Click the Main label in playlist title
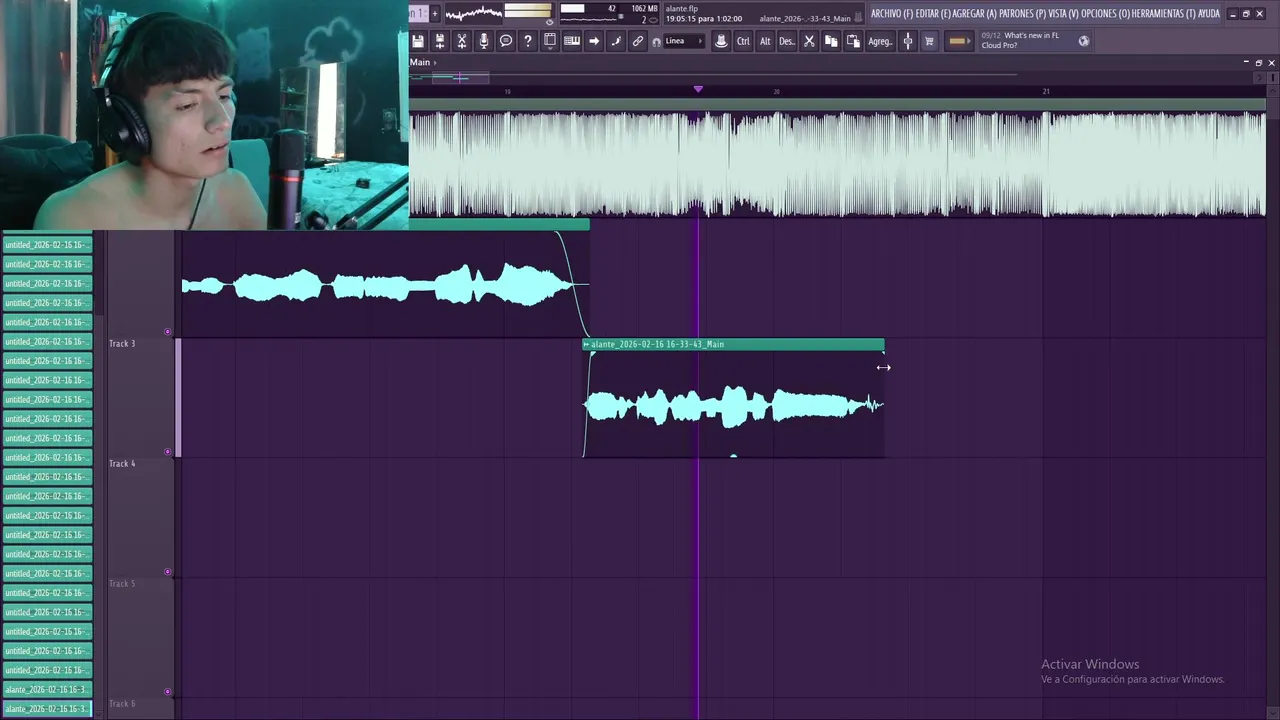Viewport: 1280px width, 720px height. (x=419, y=63)
